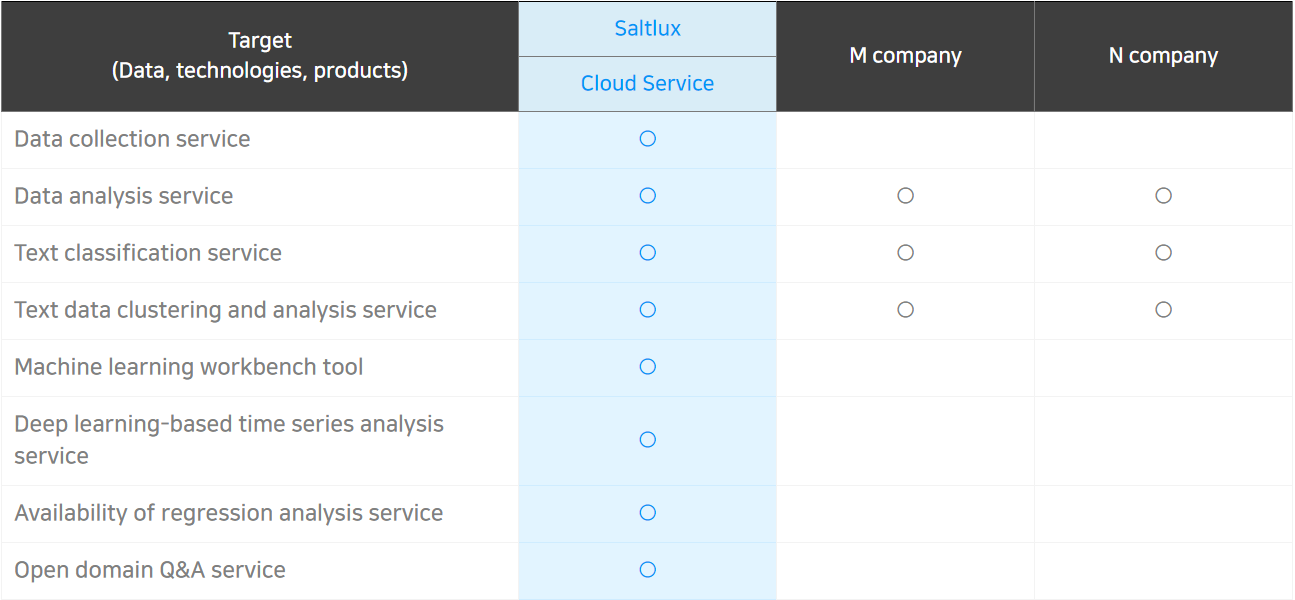Click the Saltlux header link
Viewport: 1295px width, 600px height.
pos(647,29)
